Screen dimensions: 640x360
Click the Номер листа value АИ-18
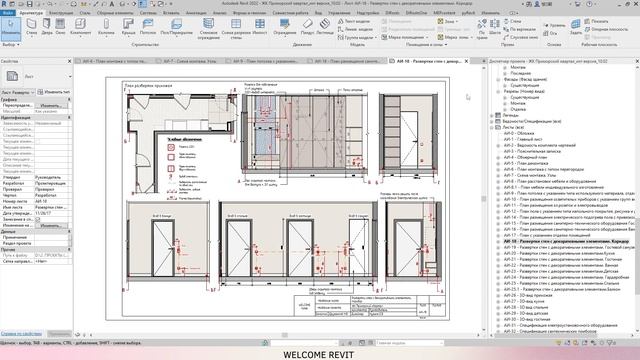tap(51, 202)
